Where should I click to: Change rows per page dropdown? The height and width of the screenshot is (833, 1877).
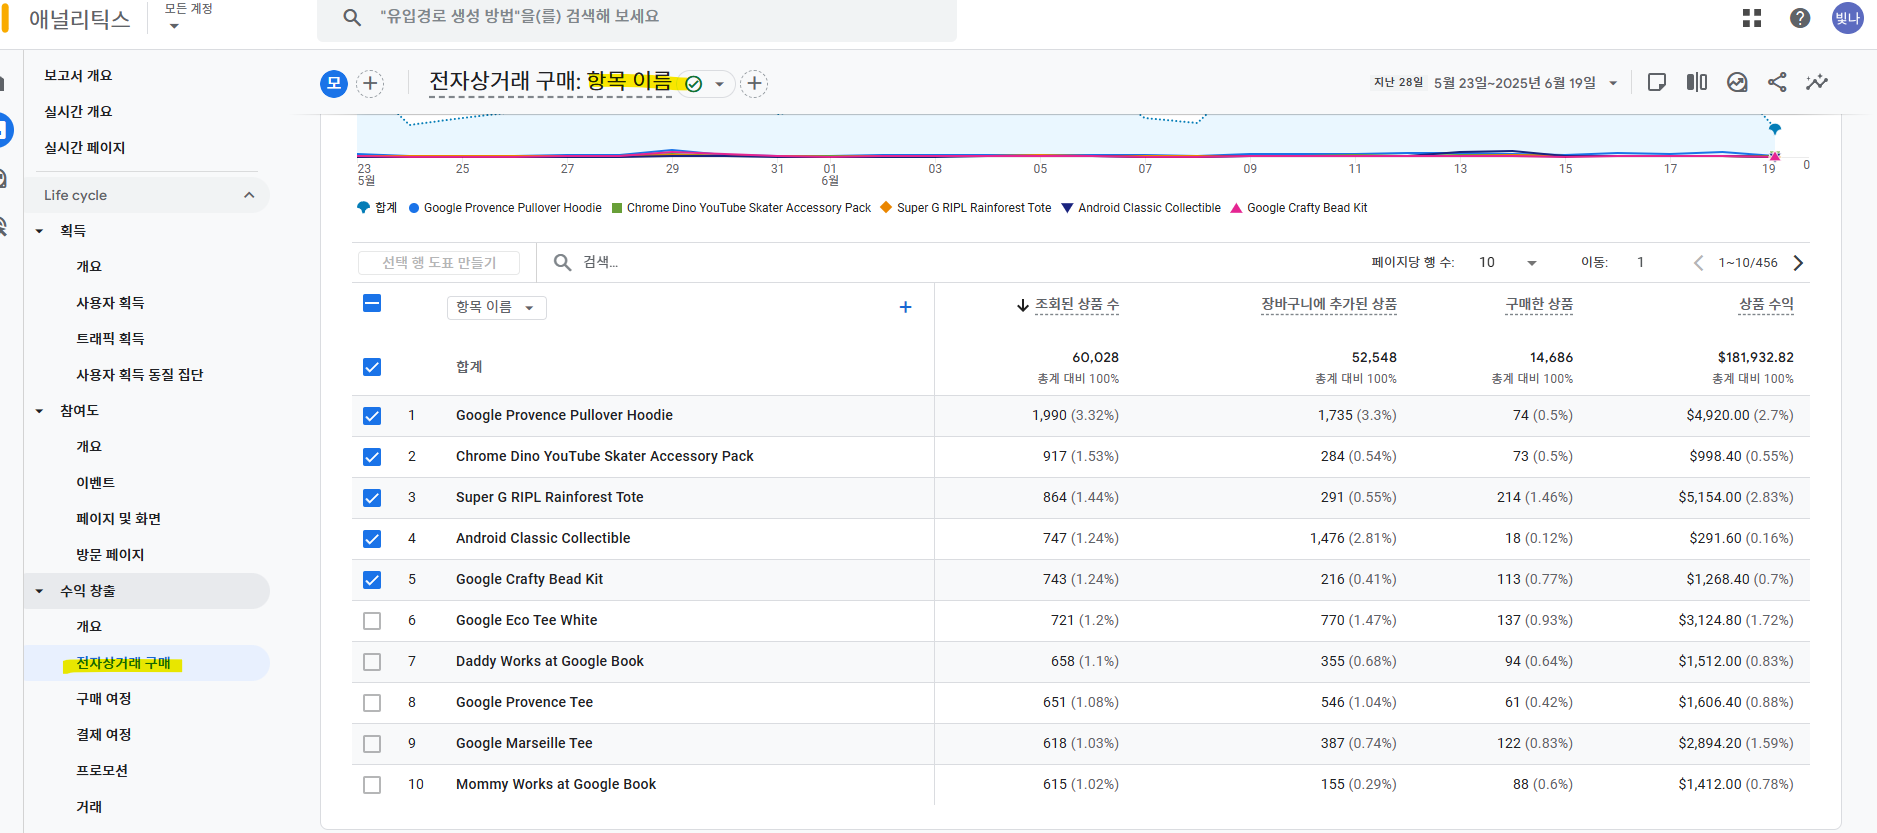tap(1508, 262)
